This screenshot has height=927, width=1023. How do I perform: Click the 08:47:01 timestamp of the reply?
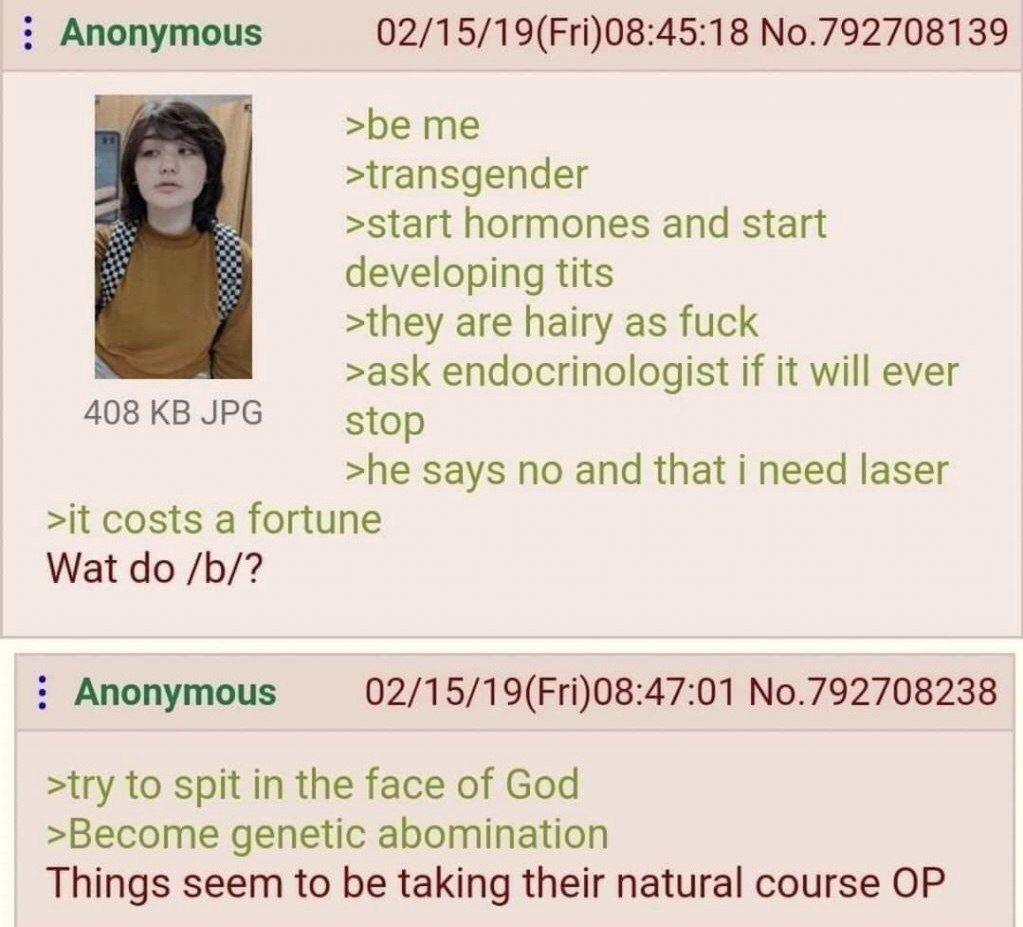point(665,692)
